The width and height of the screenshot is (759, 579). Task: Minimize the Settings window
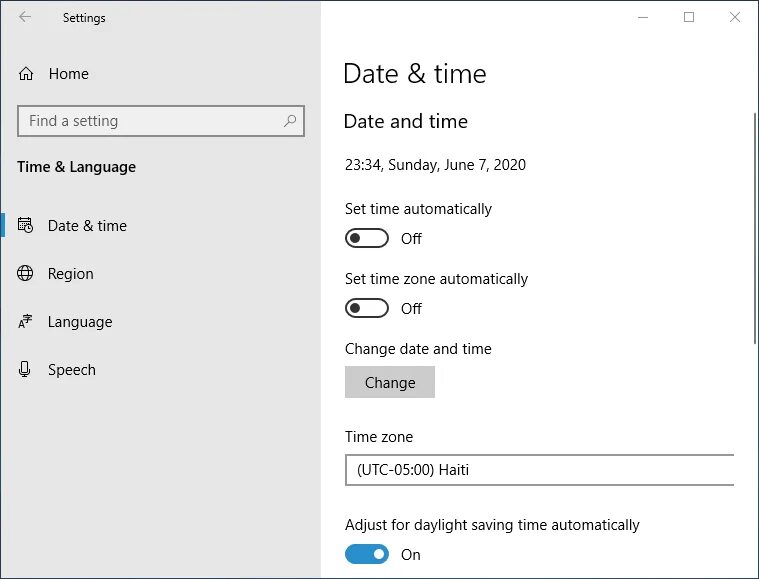[643, 17]
